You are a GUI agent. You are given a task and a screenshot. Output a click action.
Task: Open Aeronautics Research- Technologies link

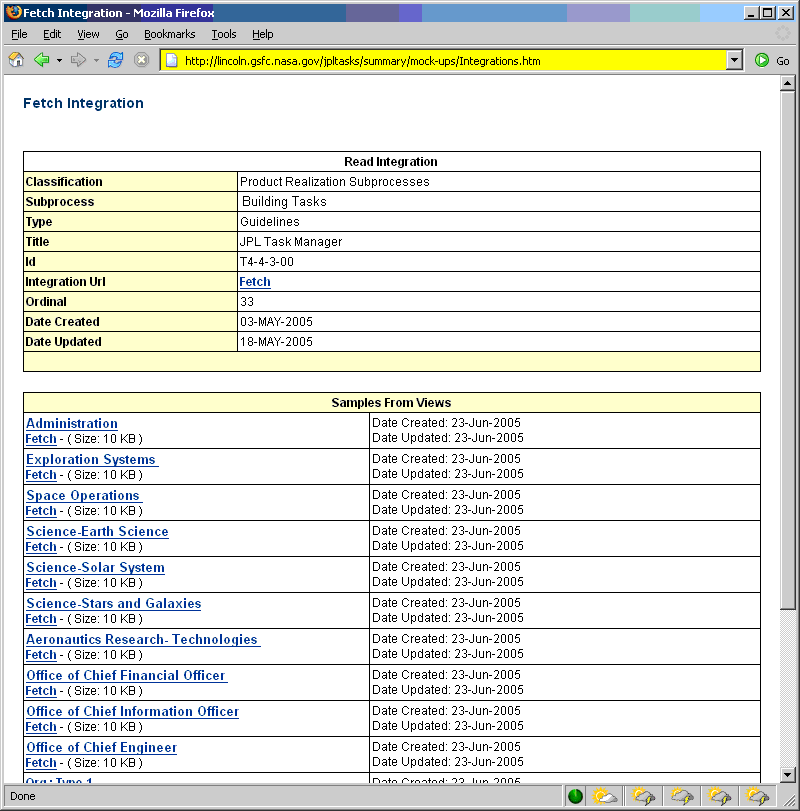coord(143,639)
